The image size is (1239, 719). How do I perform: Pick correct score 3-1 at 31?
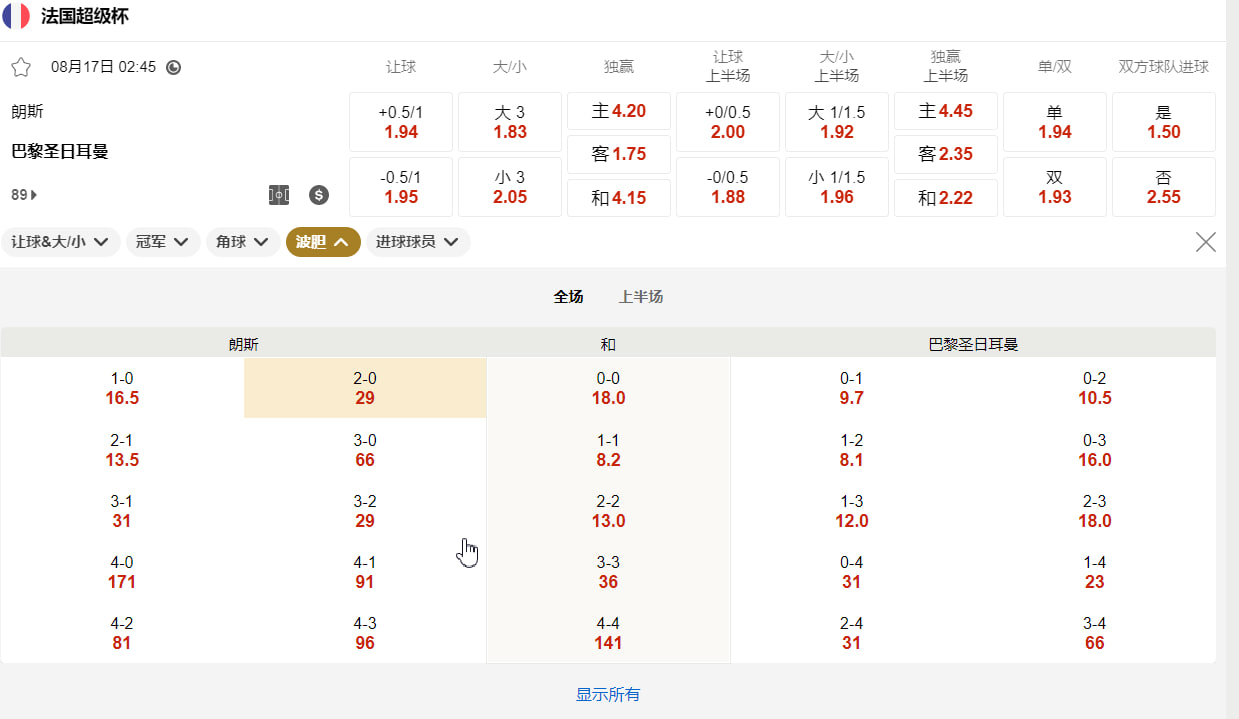click(x=122, y=511)
